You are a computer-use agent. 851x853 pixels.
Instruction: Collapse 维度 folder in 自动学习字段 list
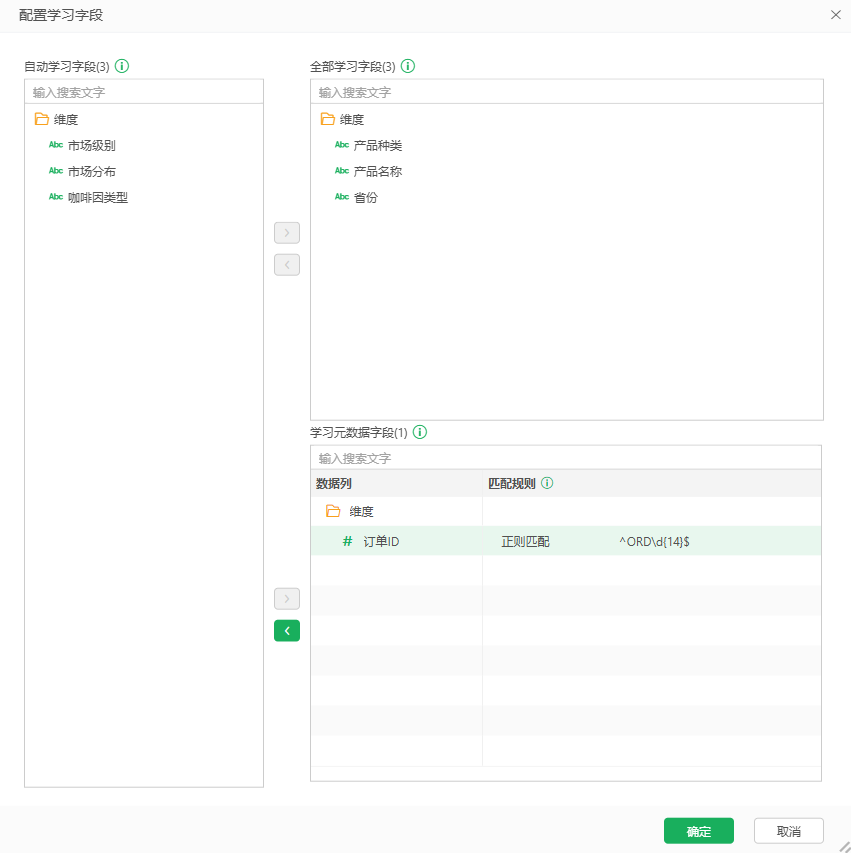click(42, 119)
